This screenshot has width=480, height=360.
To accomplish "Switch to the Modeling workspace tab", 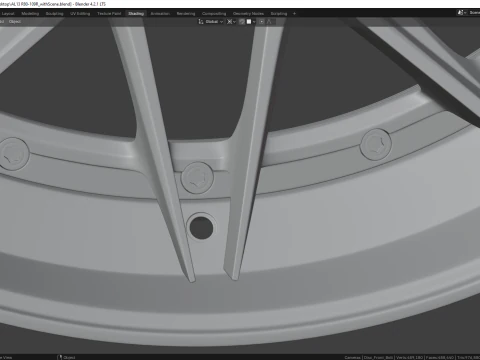I will [x=30, y=14].
